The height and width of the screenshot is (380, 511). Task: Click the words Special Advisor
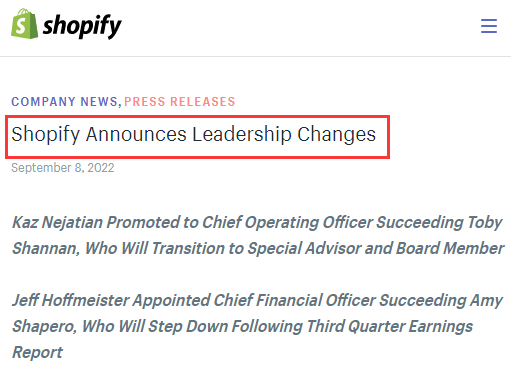pyautogui.click(x=304, y=248)
